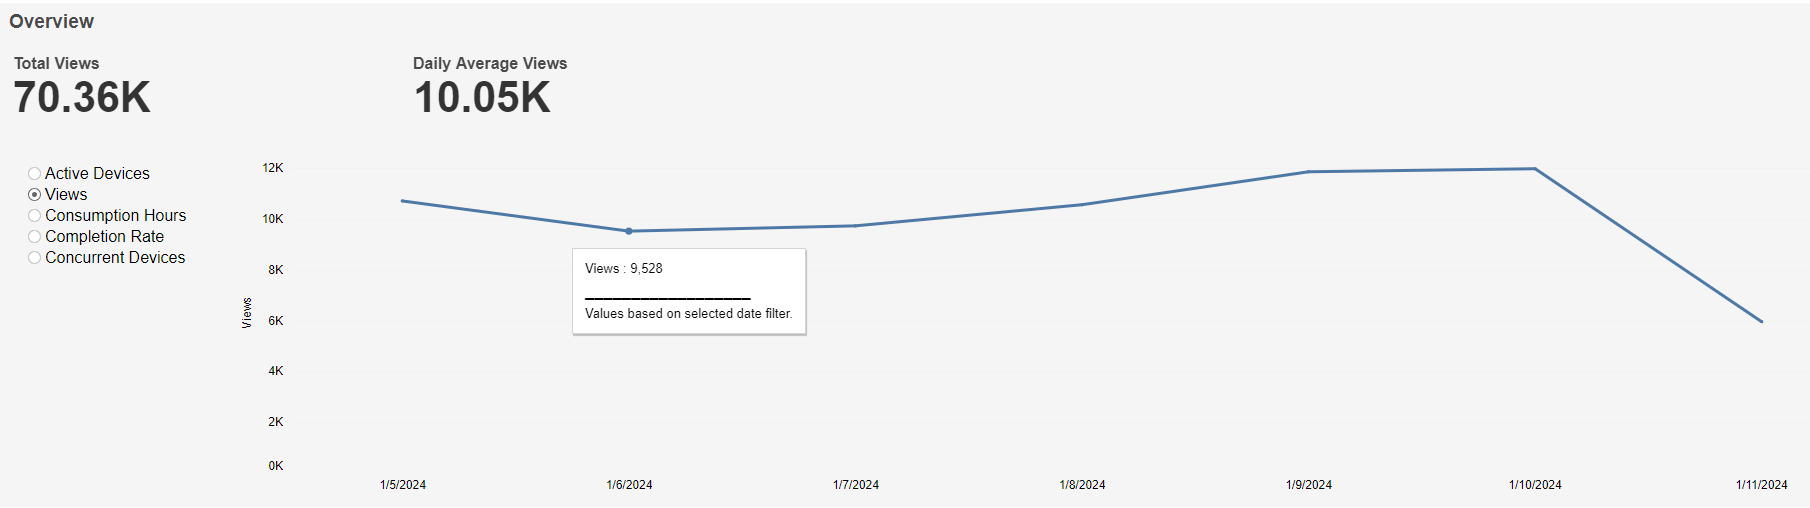Click the 1/6/2024 data point marker
The height and width of the screenshot is (508, 1810).
coord(629,231)
